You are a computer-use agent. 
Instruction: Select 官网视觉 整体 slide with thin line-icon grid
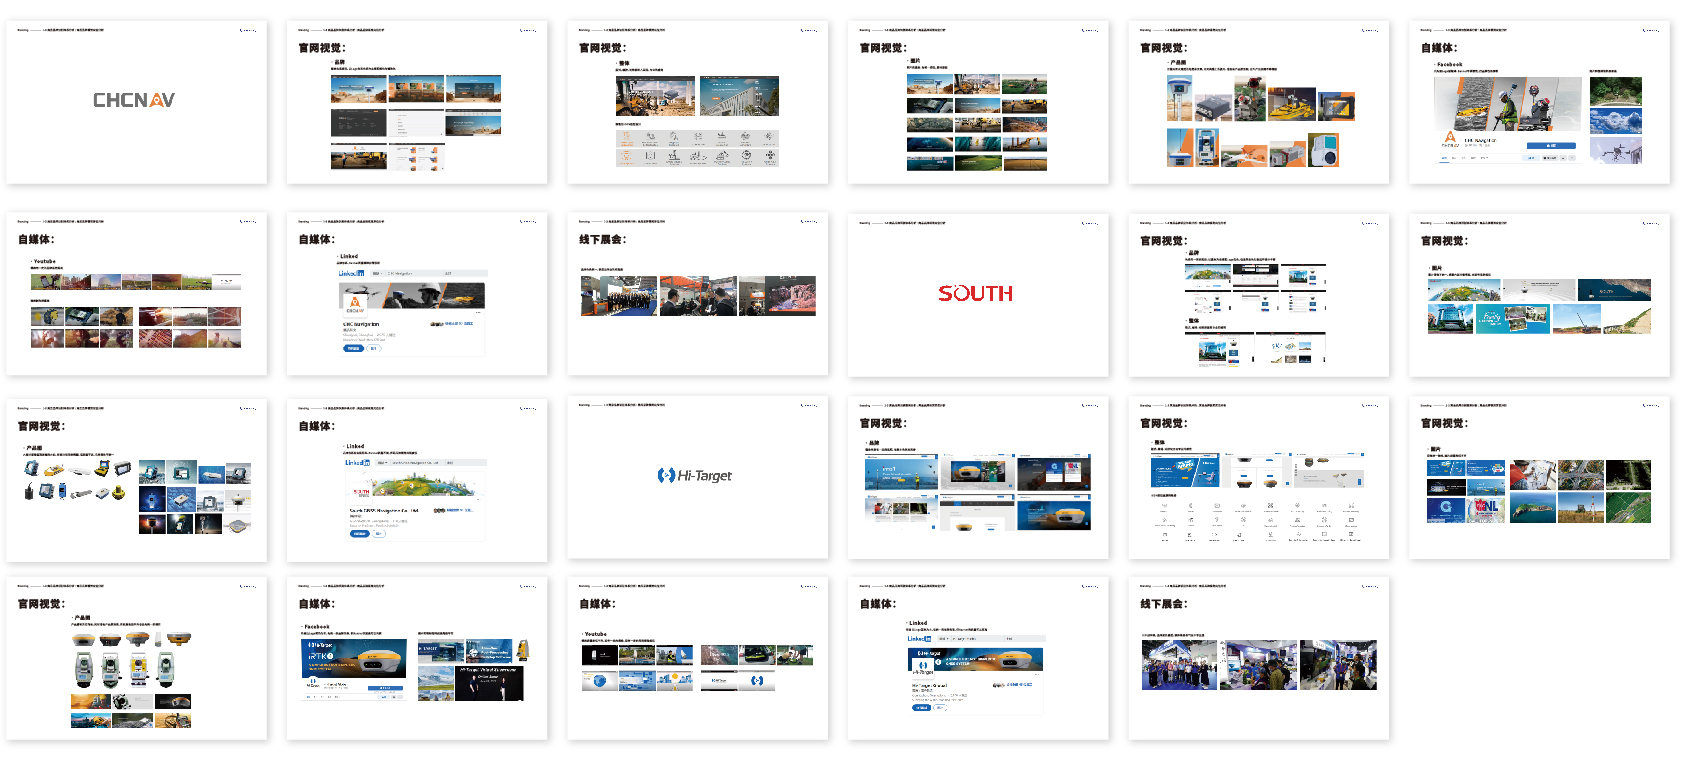pyautogui.click(x=1258, y=477)
